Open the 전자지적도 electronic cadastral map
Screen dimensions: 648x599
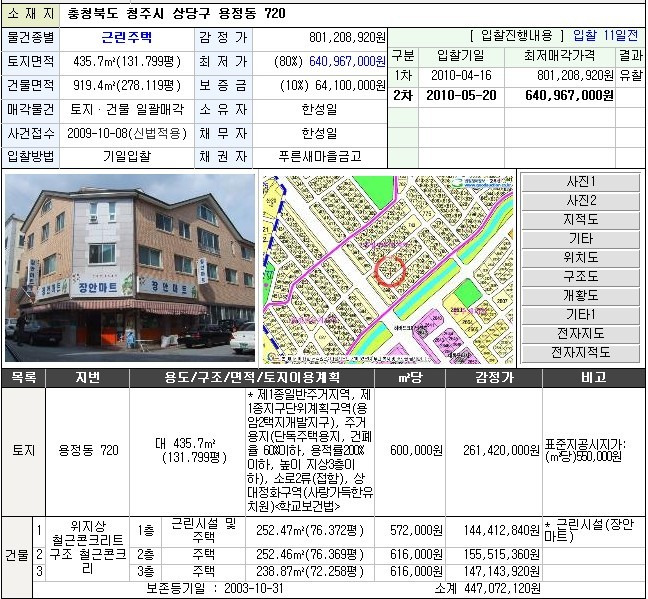pyautogui.click(x=580, y=353)
